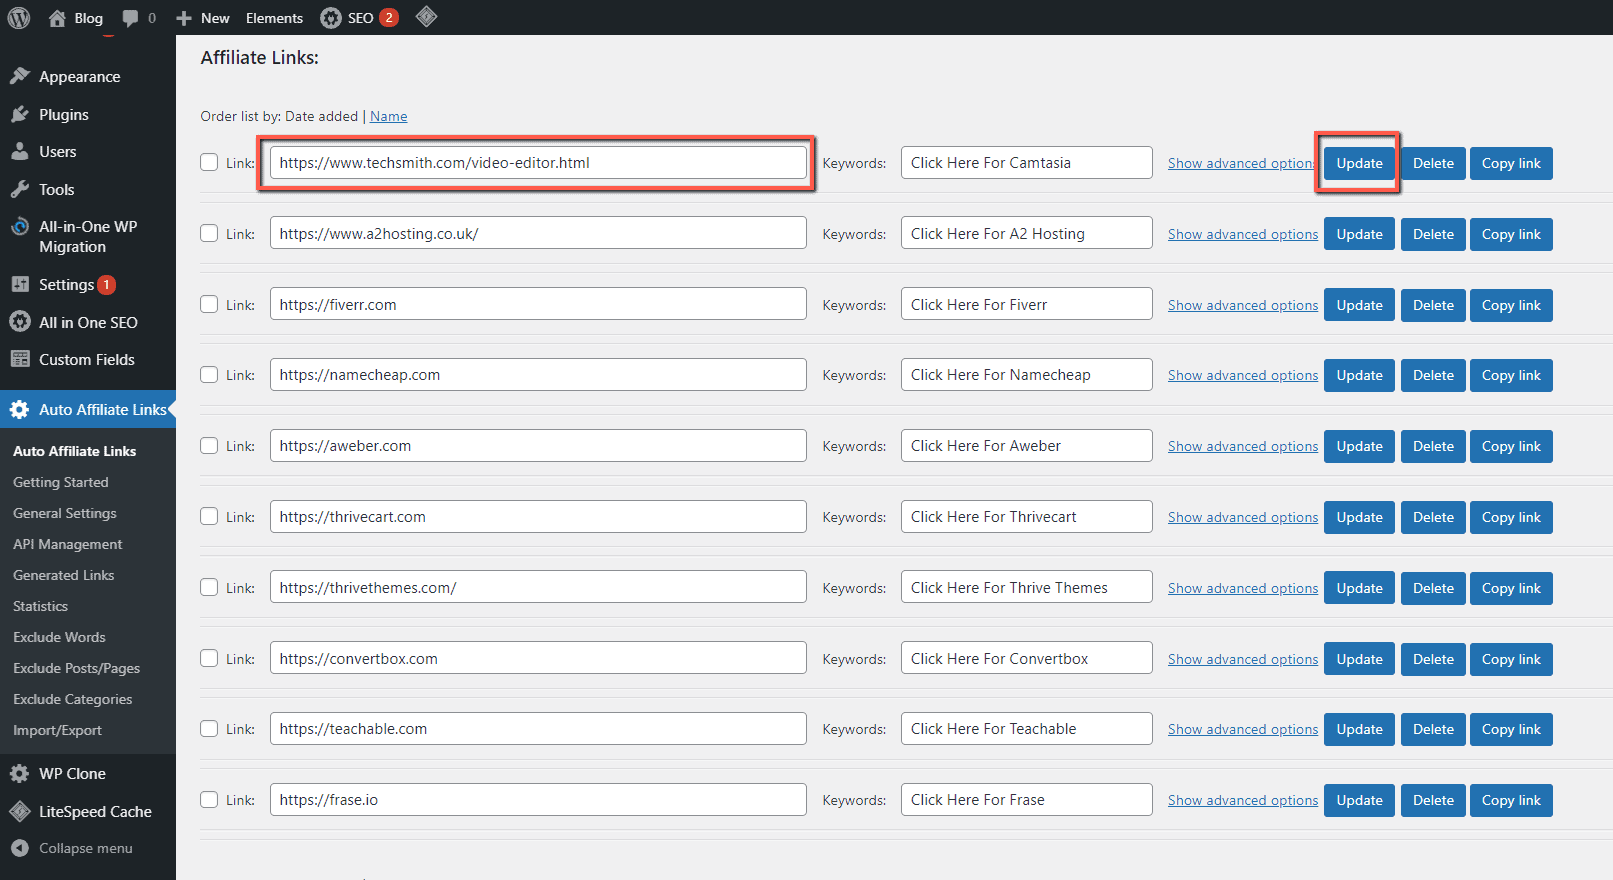Delete the Namecheap affiliate link
Viewport: 1613px width, 880px height.
click(x=1432, y=375)
